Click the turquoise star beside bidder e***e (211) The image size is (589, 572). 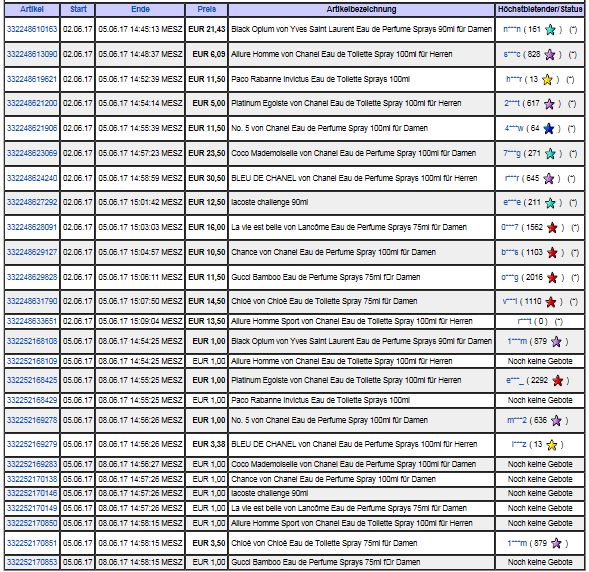coord(550,203)
